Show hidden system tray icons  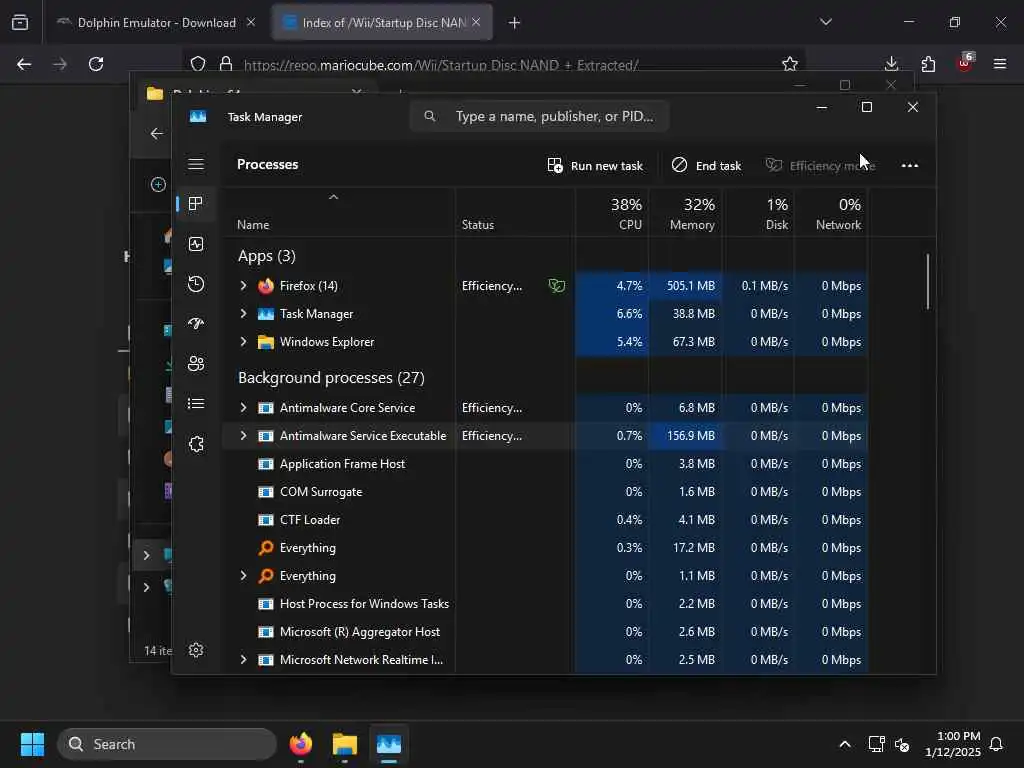[844, 744]
